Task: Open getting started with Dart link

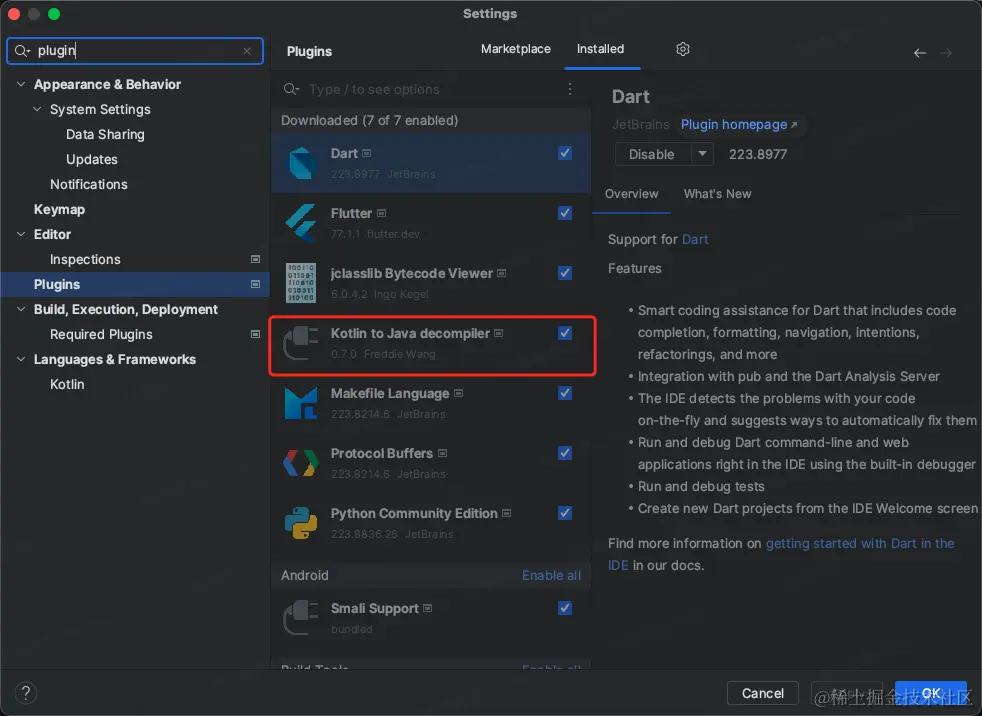Action: click(x=860, y=543)
